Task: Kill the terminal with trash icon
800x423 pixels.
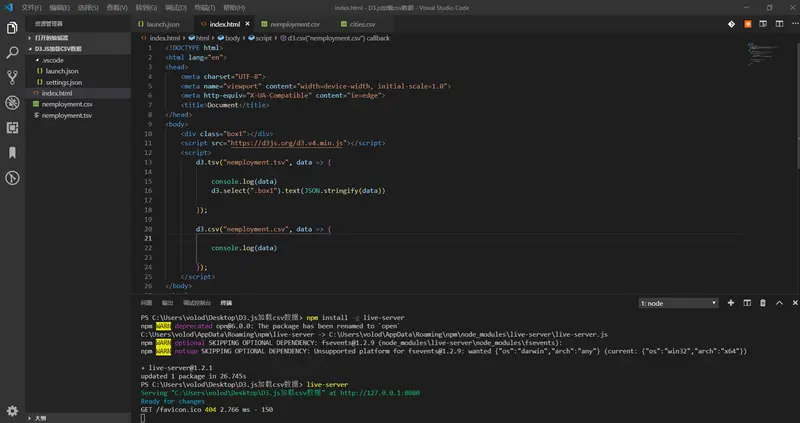Action: point(763,303)
